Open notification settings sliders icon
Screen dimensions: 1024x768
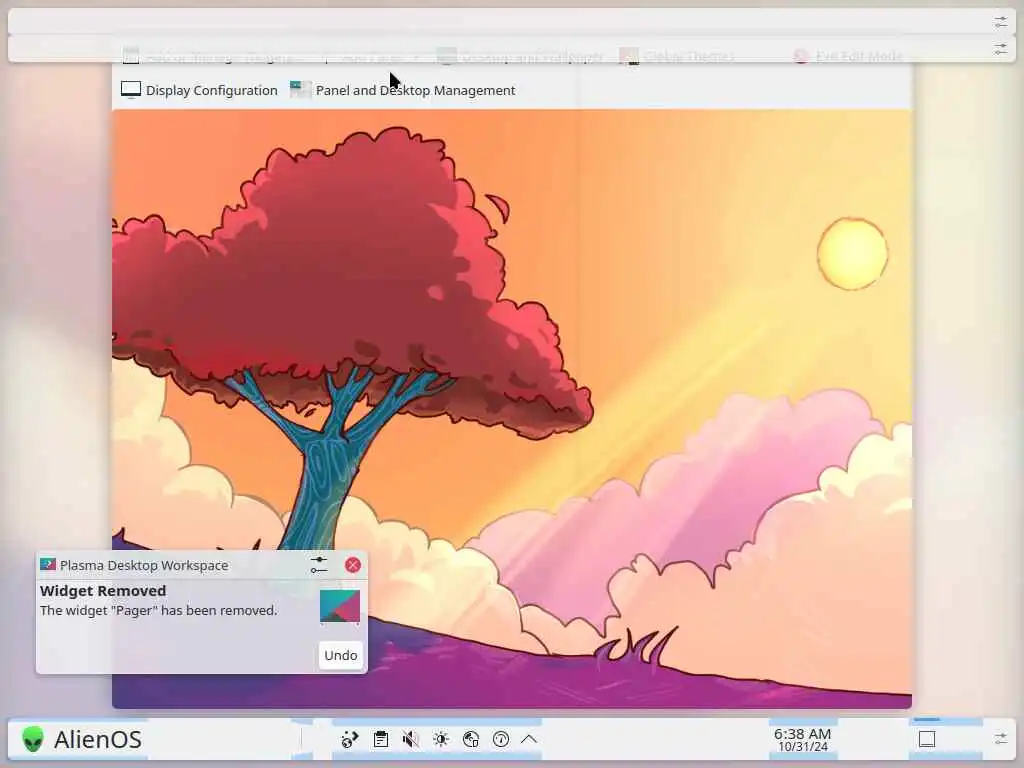[x=319, y=565]
